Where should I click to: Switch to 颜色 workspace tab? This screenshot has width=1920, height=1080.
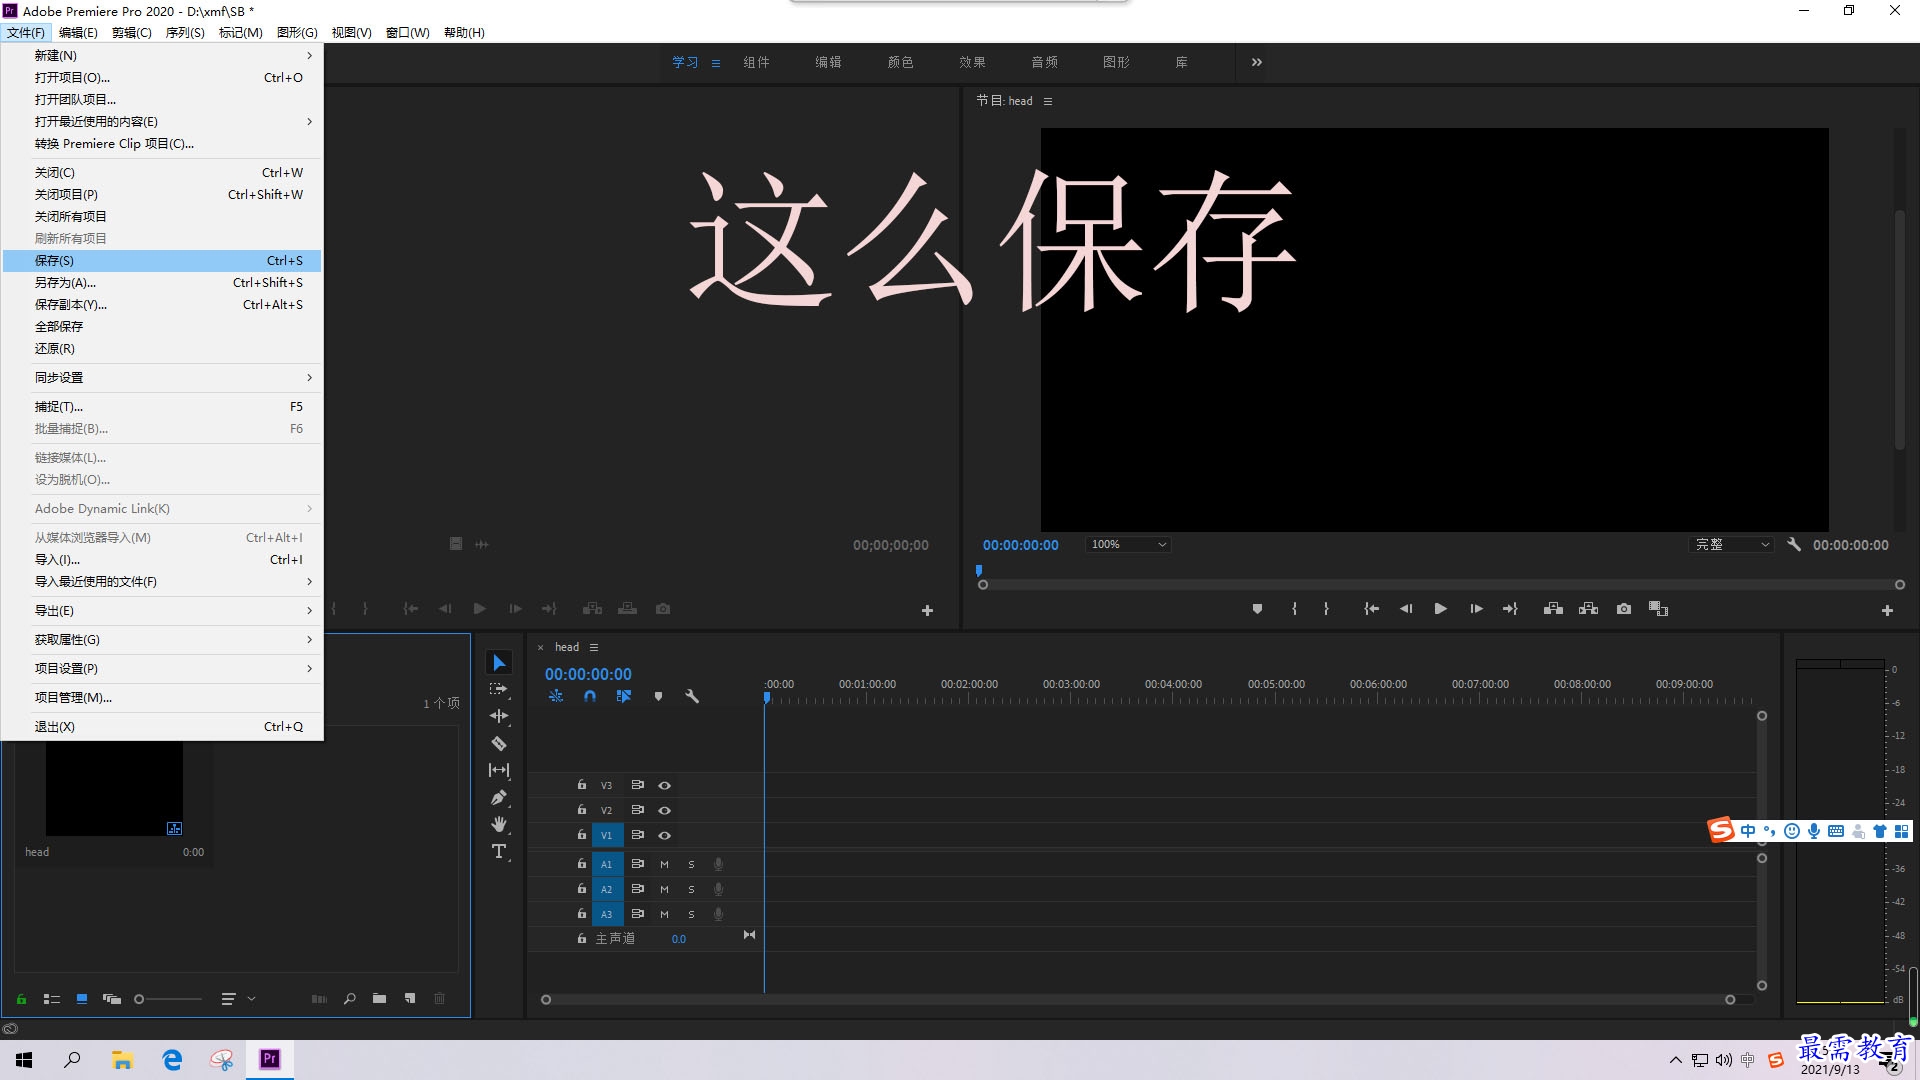tap(900, 62)
